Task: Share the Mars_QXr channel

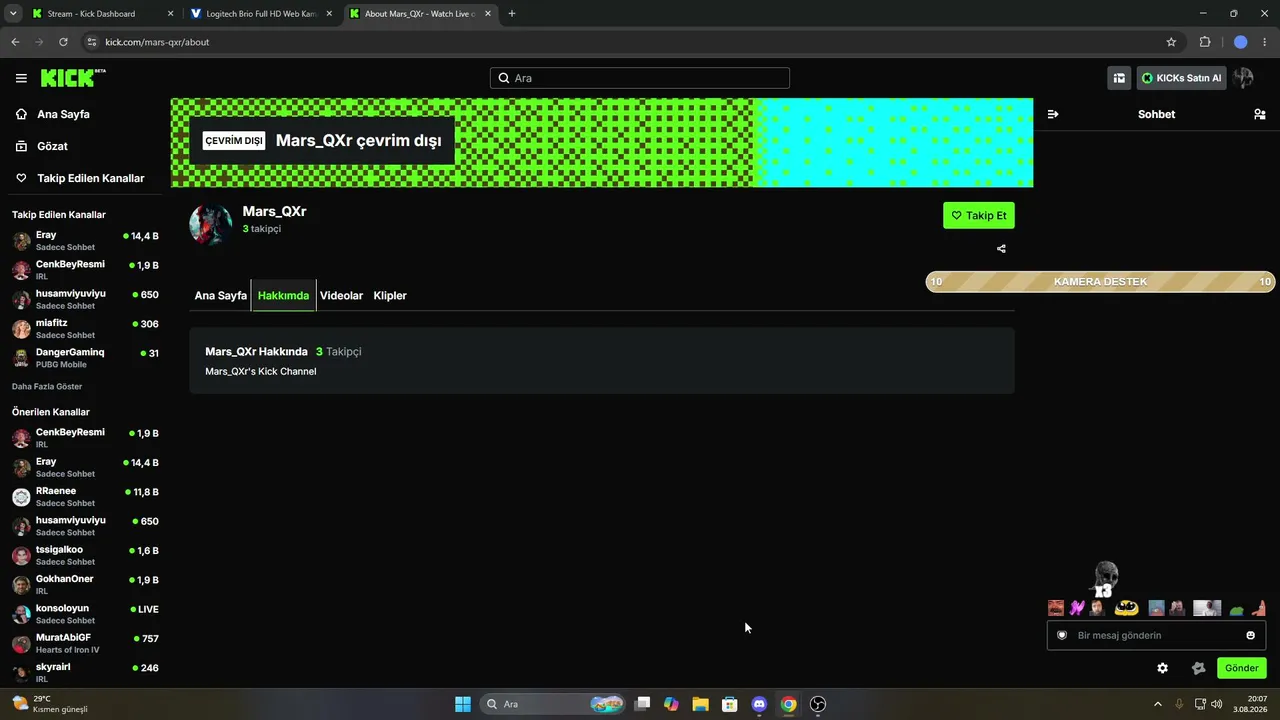Action: (x=1001, y=249)
